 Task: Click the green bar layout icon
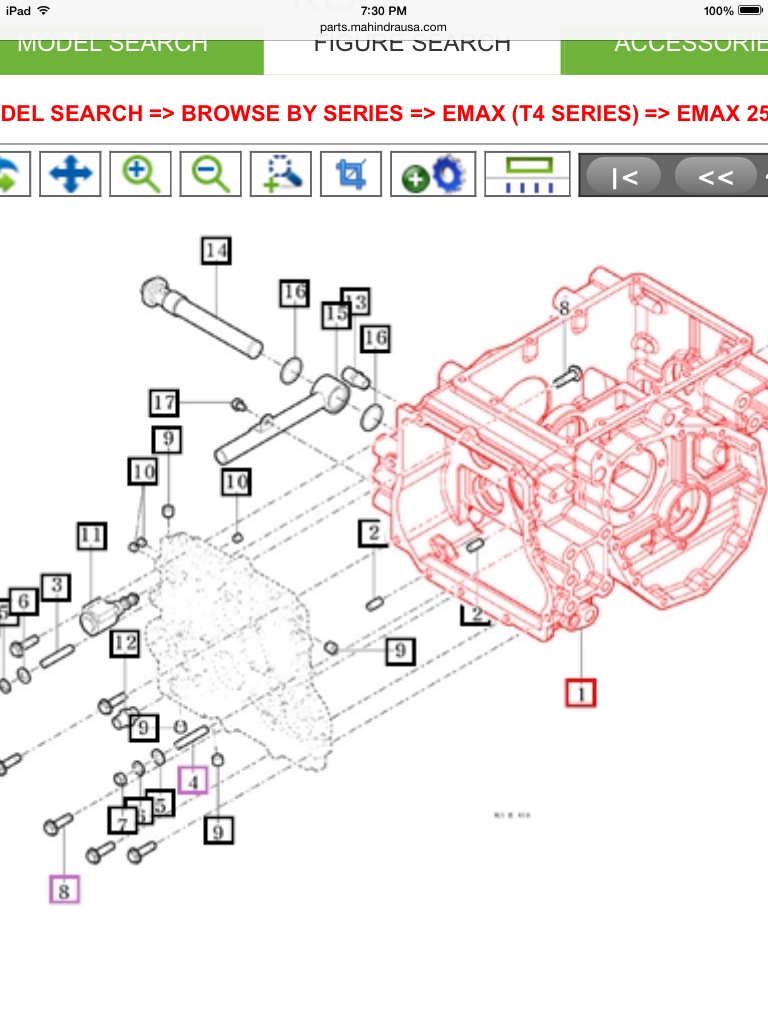tap(527, 175)
